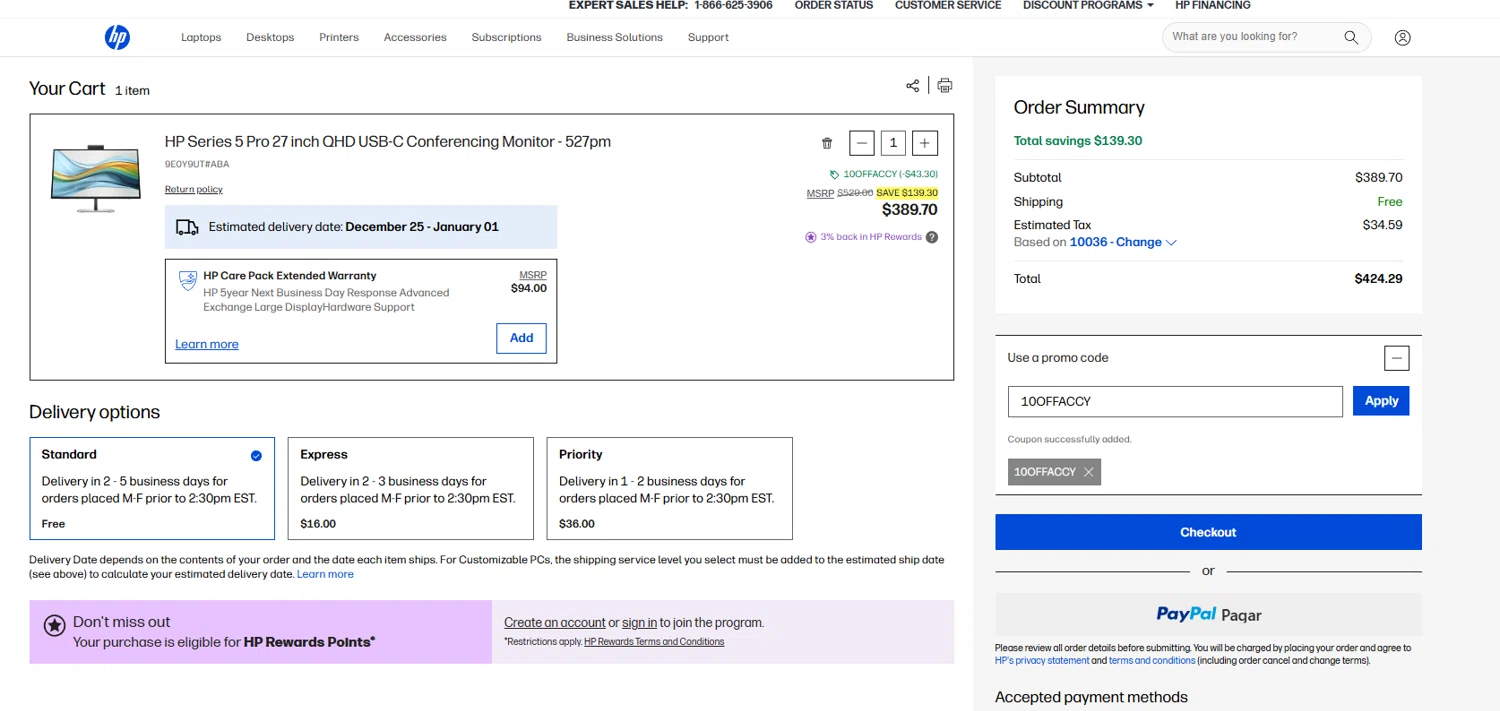Expand the zip code Change chevron

[x=1172, y=242]
